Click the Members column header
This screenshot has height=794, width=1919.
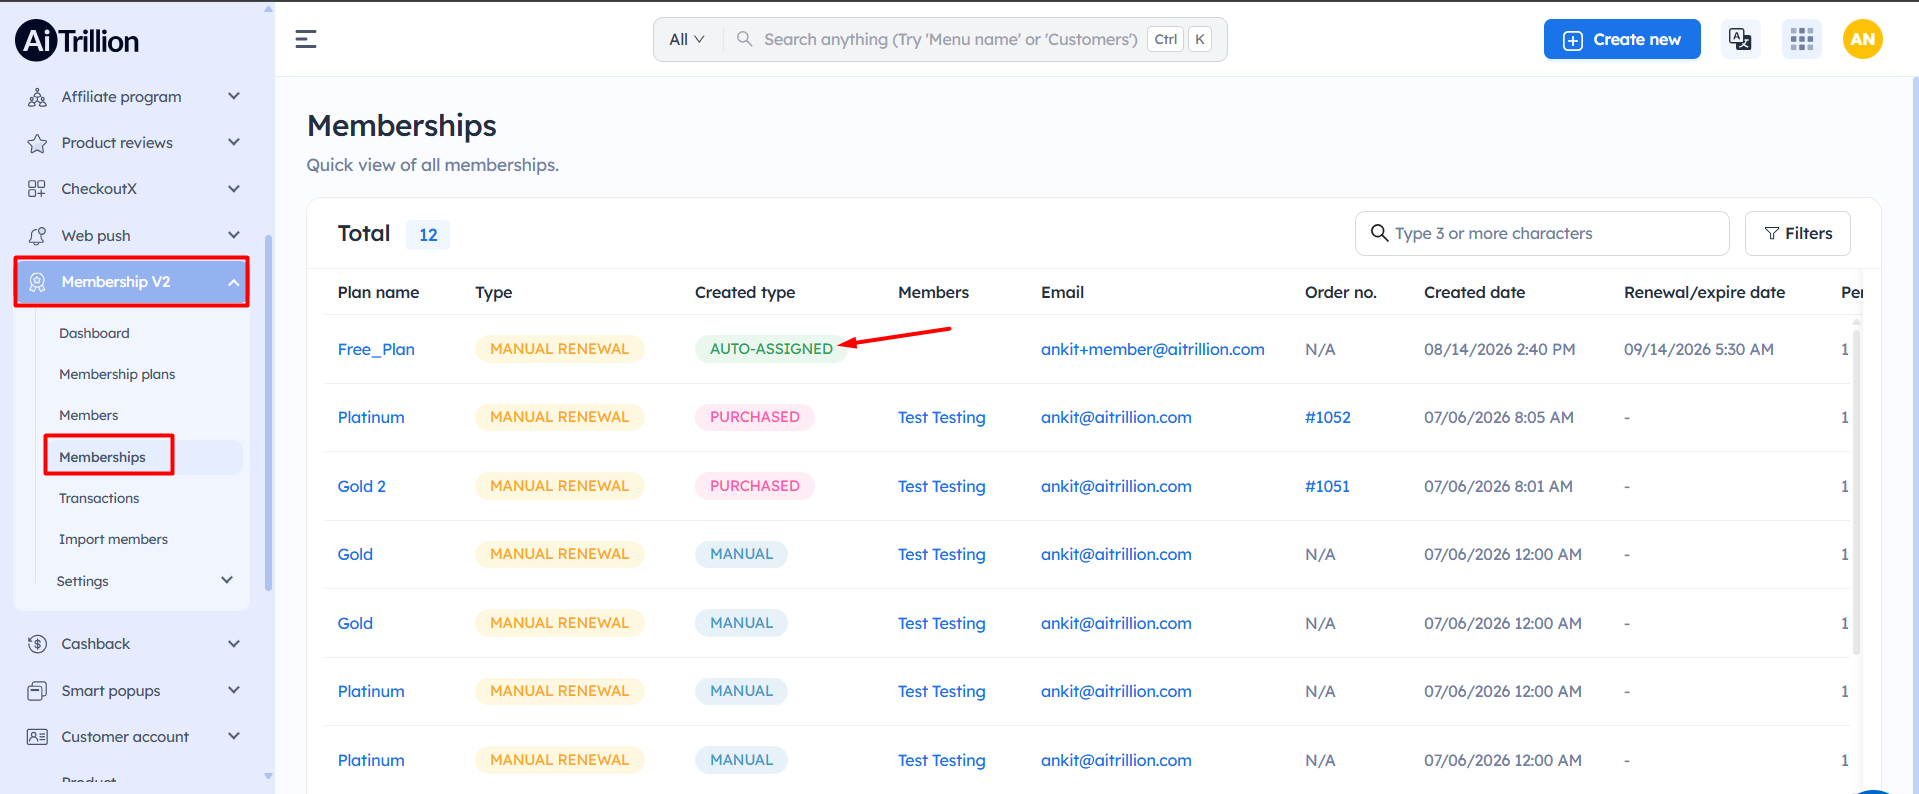(933, 292)
